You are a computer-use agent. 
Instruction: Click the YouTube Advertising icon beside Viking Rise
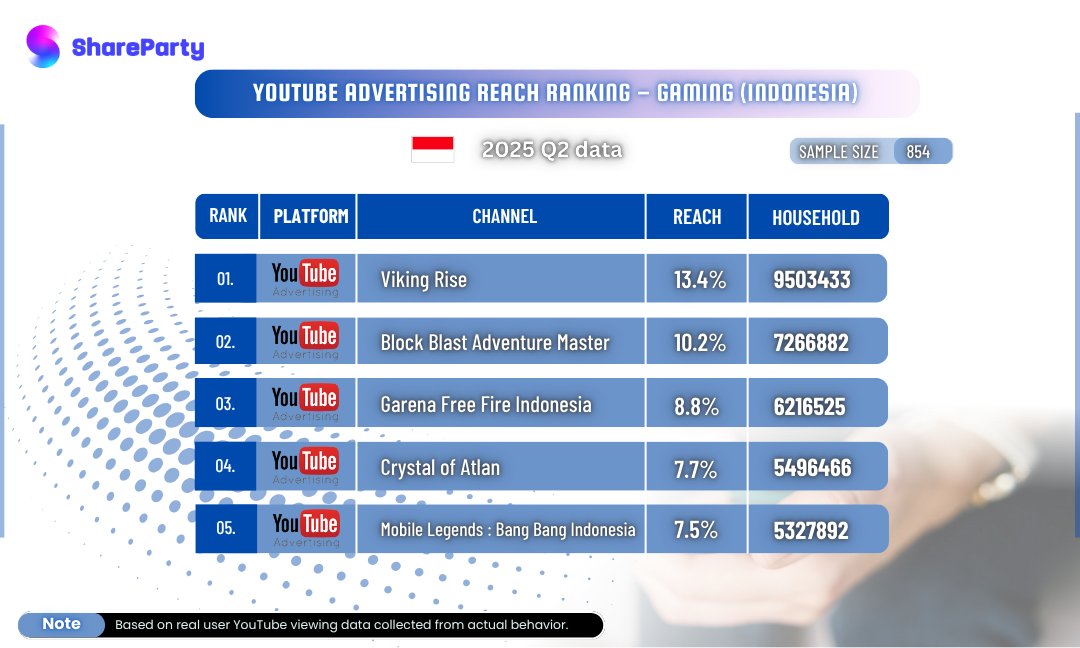[305, 278]
